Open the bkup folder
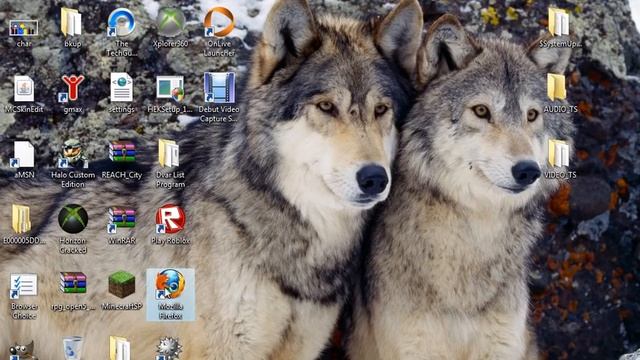The image size is (640, 360). (71, 22)
